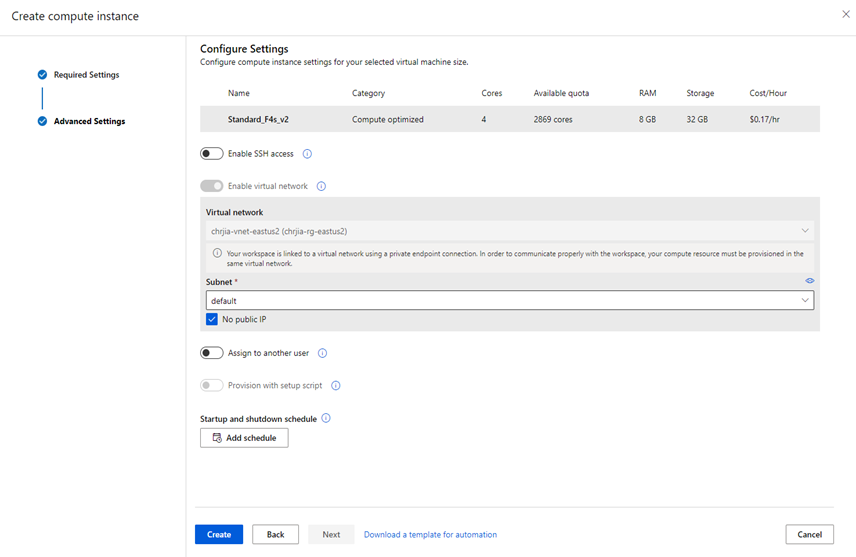Click the Create button
The image size is (856, 557).
point(219,535)
